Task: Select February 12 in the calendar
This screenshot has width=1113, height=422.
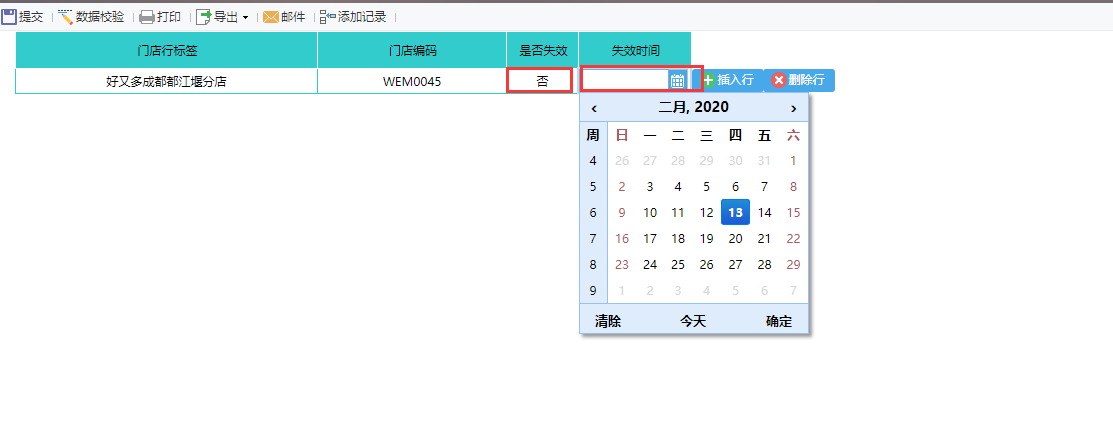Action: 706,212
